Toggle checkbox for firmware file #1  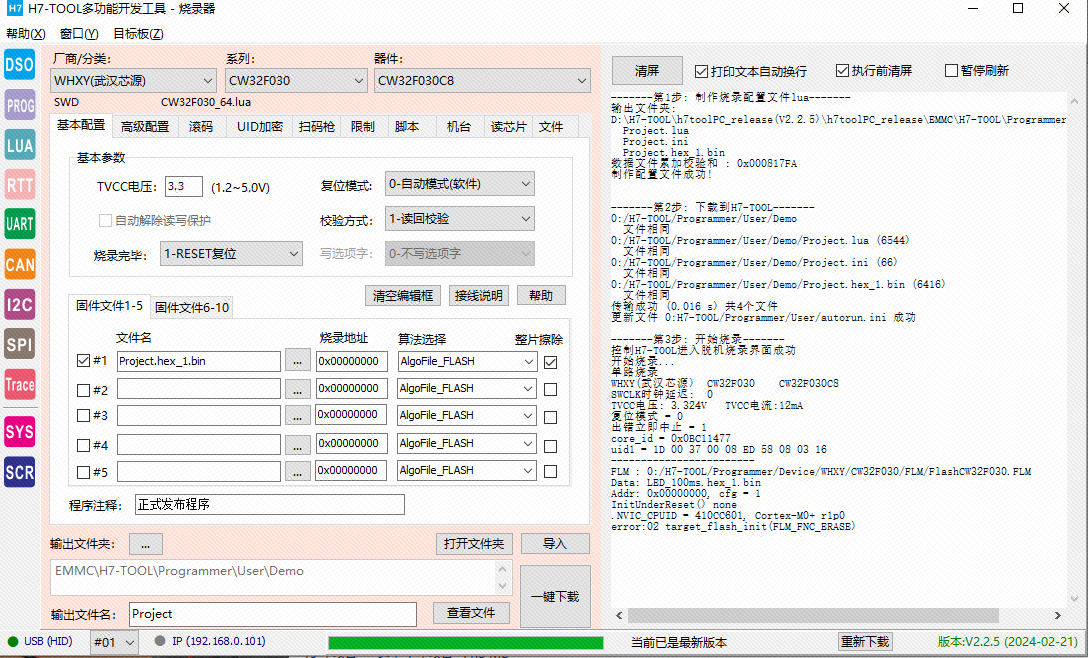point(83,361)
